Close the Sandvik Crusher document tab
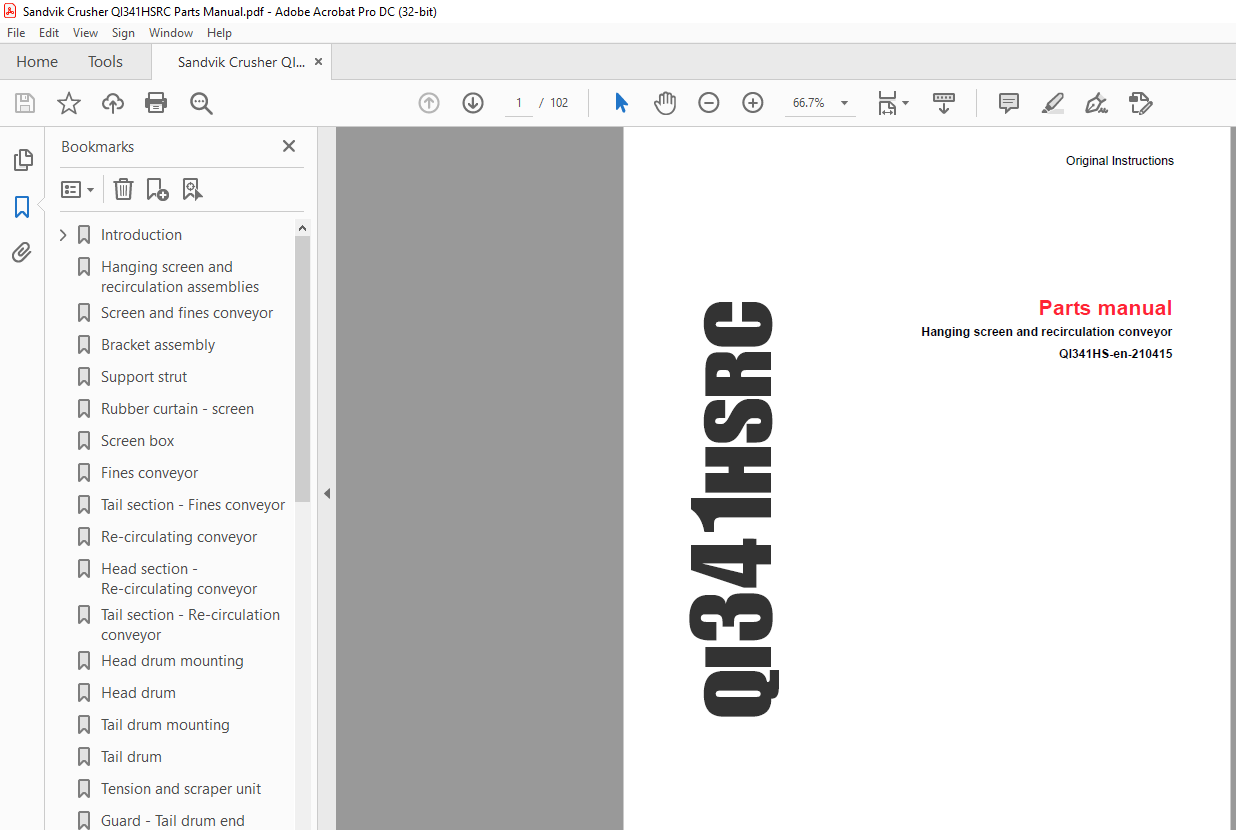The height and width of the screenshot is (830, 1236). pos(319,62)
